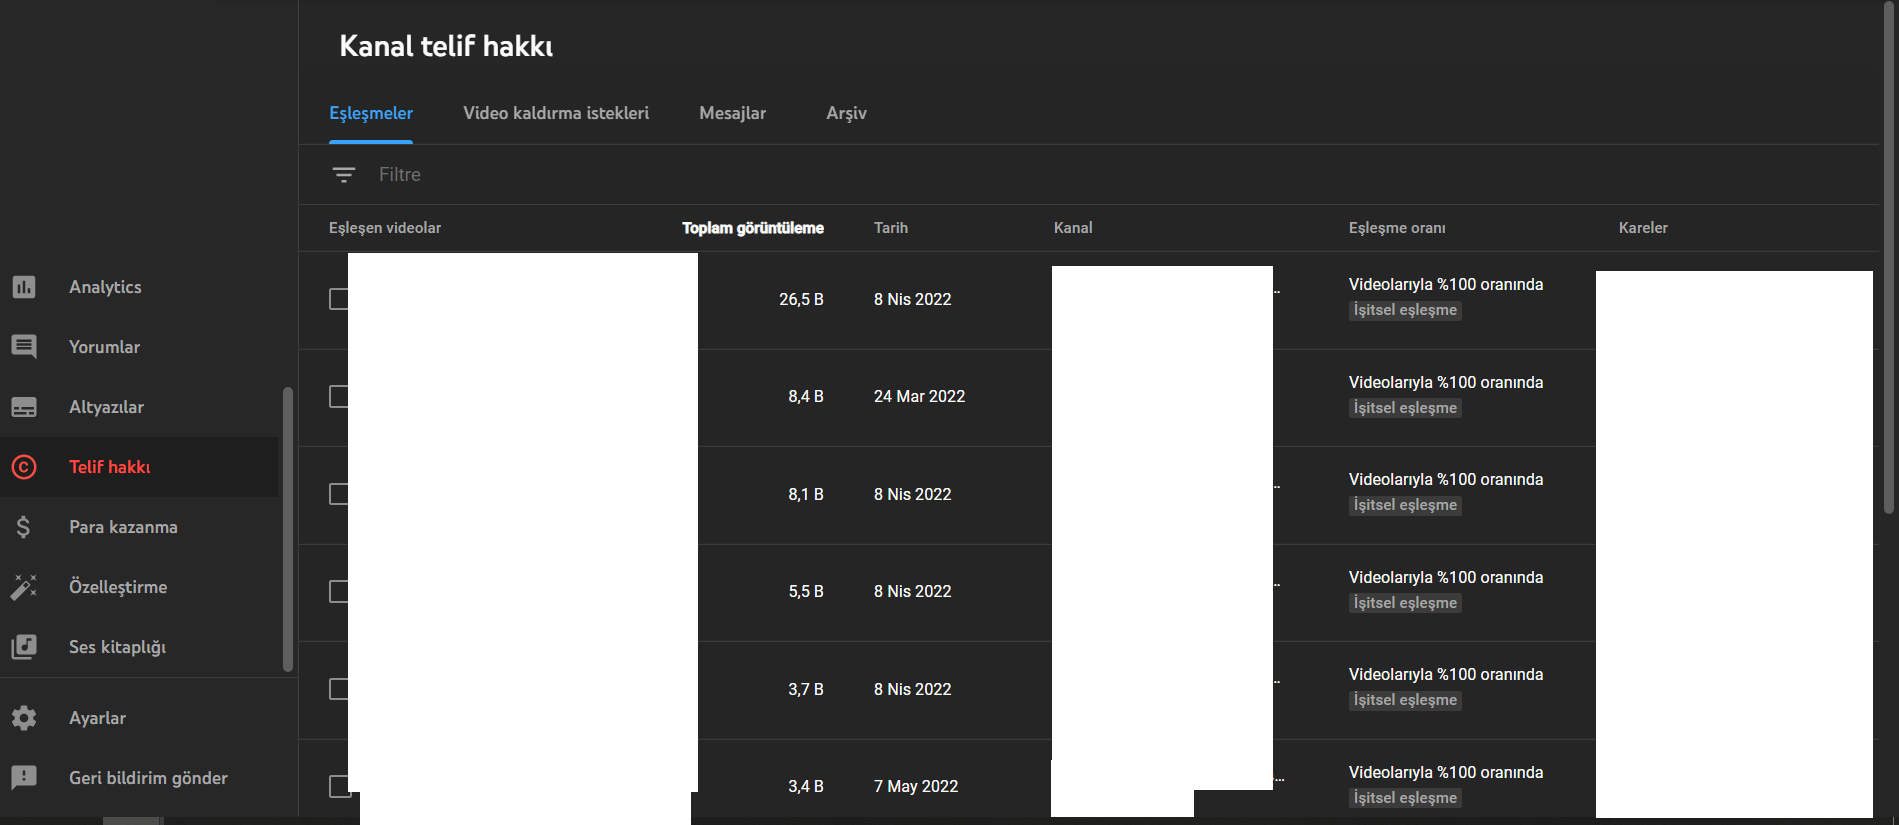Check the box for the 8,4 B row
This screenshot has width=1899, height=825.
point(339,396)
